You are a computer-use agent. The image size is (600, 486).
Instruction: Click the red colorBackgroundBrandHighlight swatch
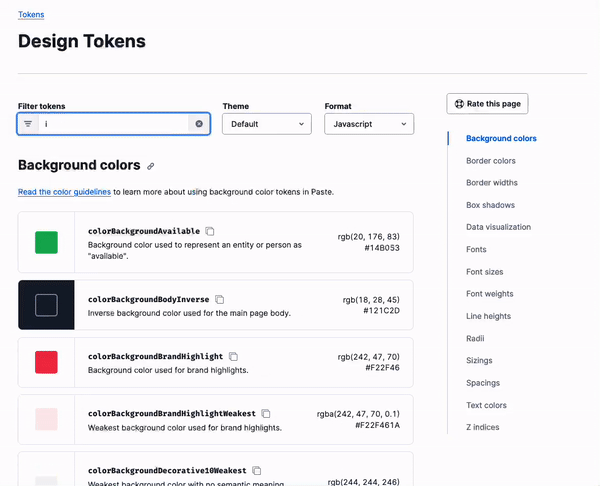click(x=46, y=362)
